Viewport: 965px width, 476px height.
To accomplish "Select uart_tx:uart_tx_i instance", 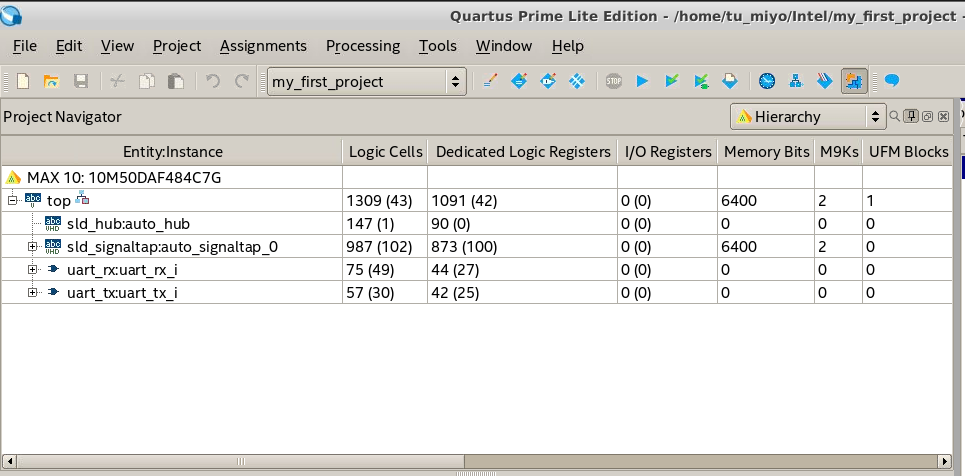I will tap(122, 292).
